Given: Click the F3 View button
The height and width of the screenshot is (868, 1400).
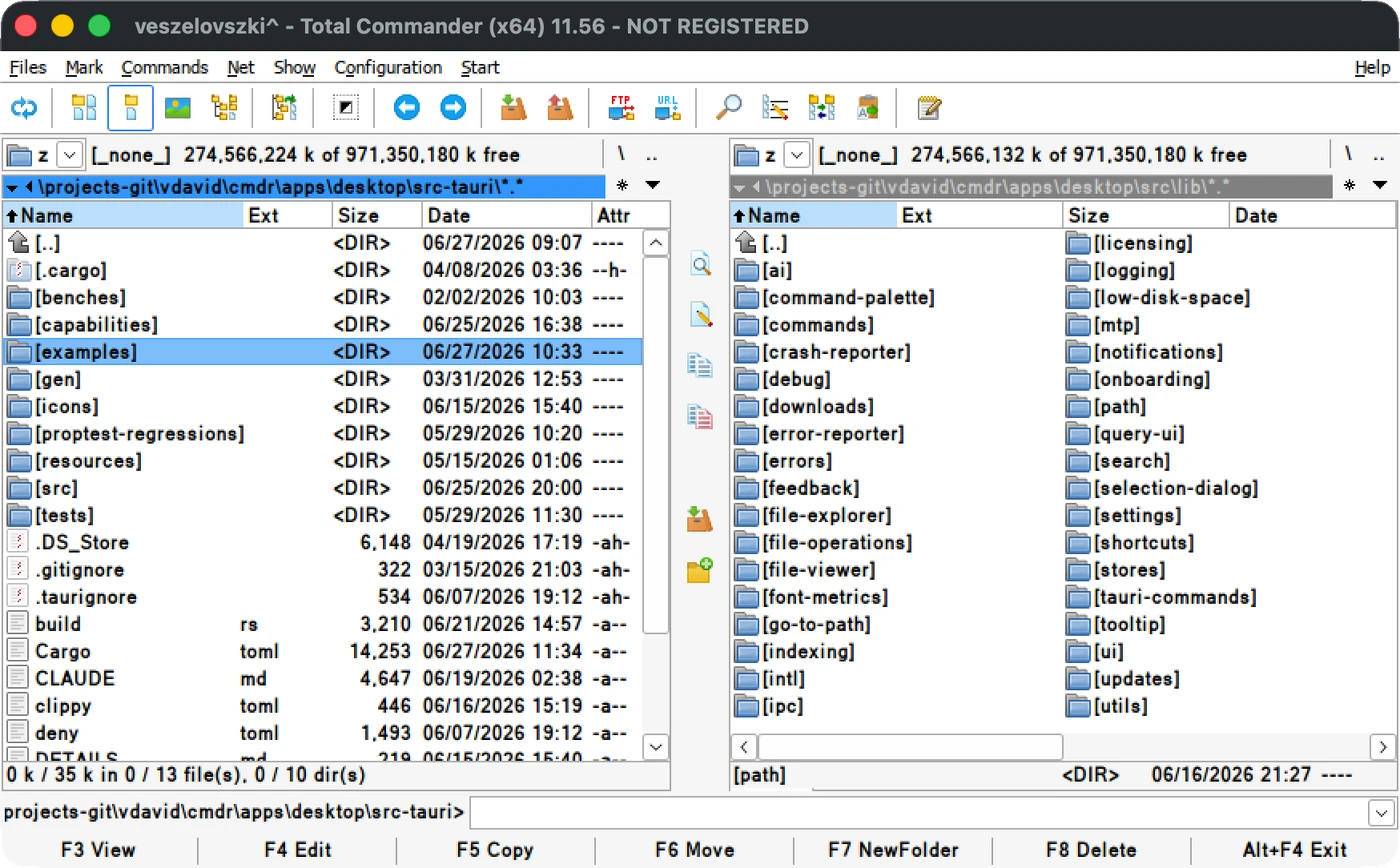Looking at the screenshot, I should [x=98, y=850].
